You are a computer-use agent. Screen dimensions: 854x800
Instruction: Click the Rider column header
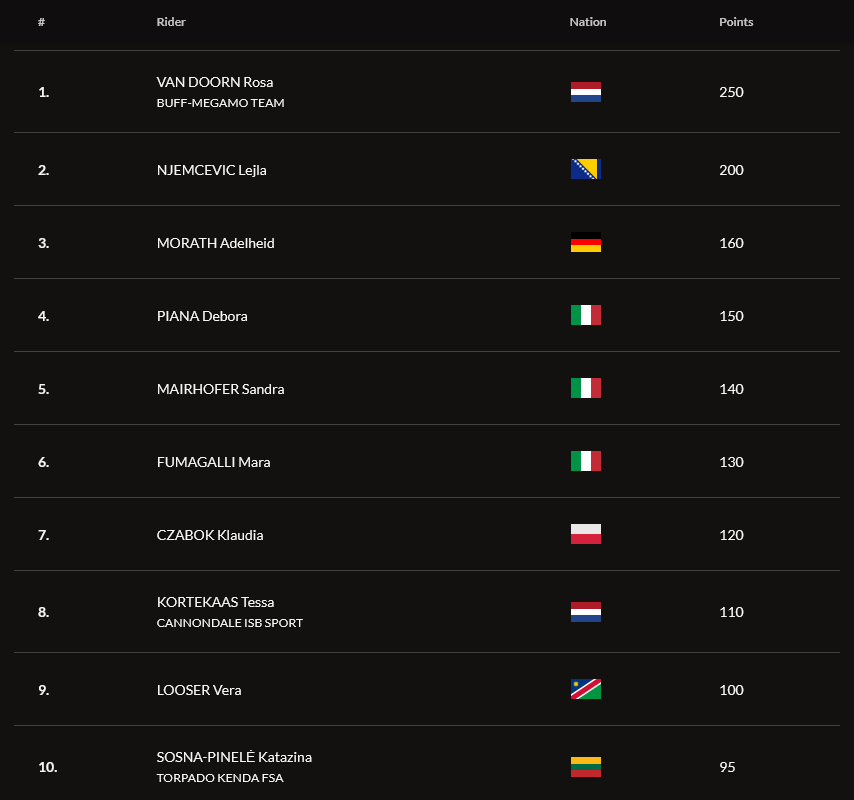pyautogui.click(x=171, y=22)
